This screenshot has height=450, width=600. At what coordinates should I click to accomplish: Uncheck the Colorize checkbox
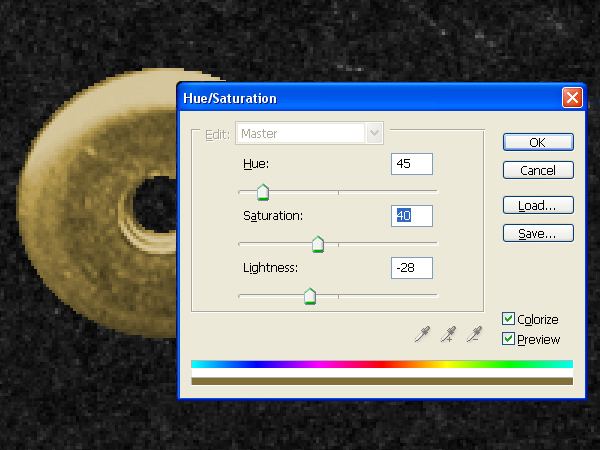pyautogui.click(x=508, y=319)
